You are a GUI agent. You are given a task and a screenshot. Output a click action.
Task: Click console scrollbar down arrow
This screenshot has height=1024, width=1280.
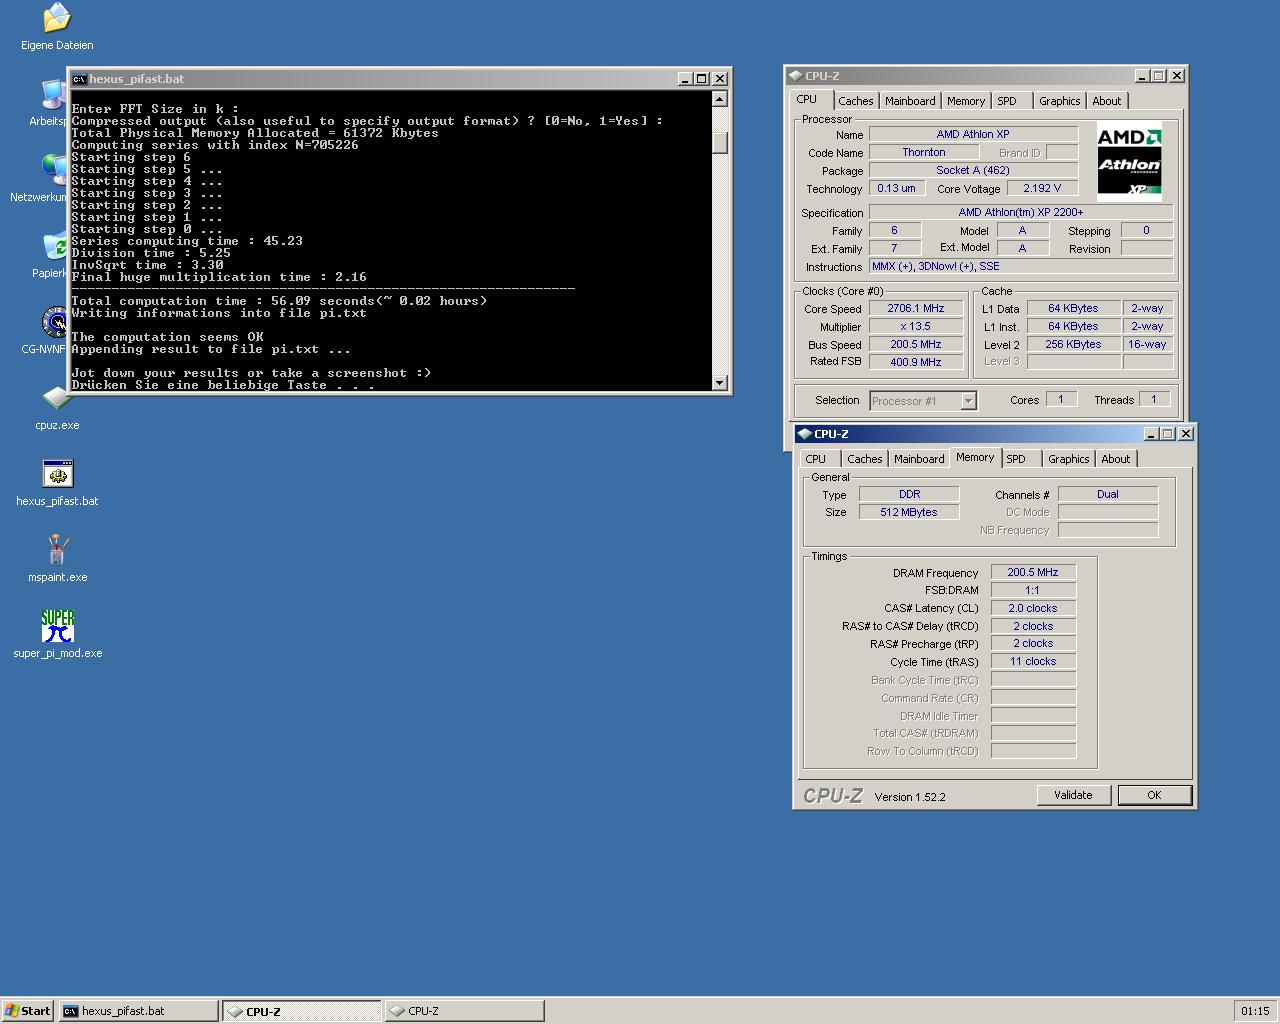pyautogui.click(x=720, y=382)
